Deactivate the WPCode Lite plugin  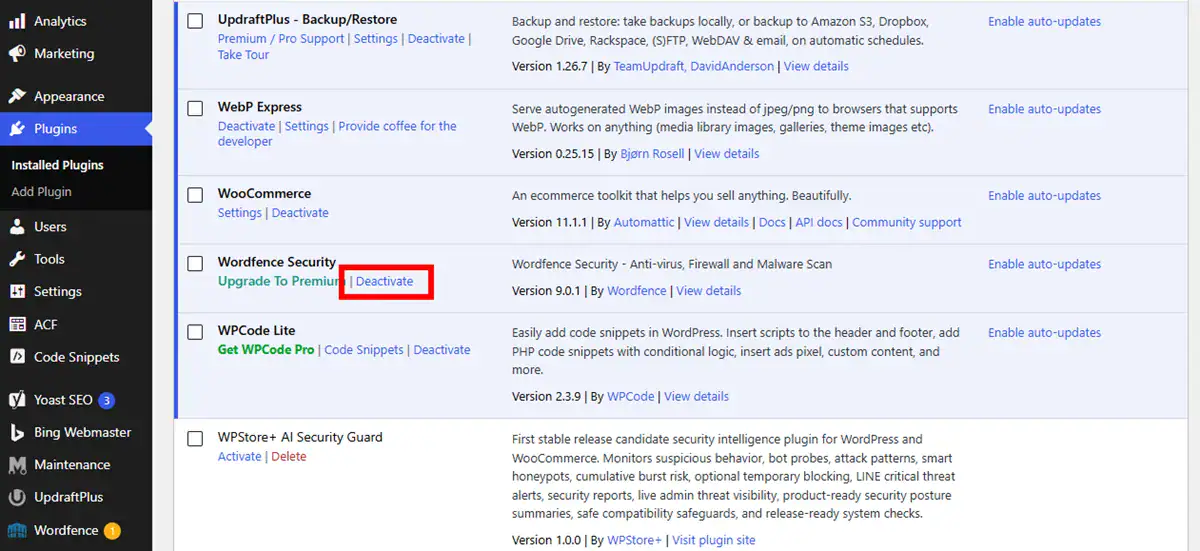(x=442, y=350)
